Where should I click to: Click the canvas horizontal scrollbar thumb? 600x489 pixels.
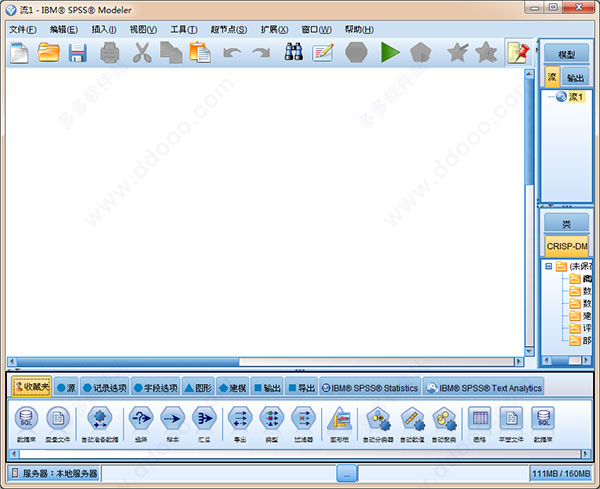128,362
